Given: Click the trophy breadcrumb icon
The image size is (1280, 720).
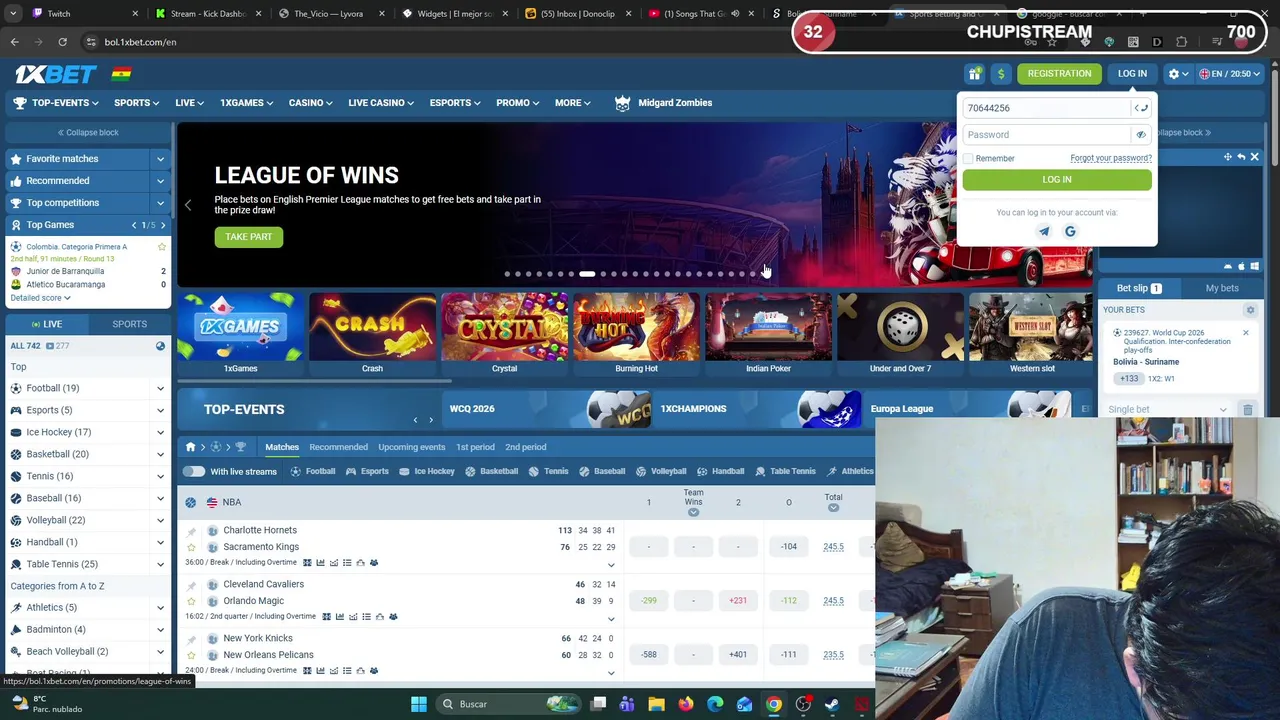Looking at the screenshot, I should pos(240,447).
